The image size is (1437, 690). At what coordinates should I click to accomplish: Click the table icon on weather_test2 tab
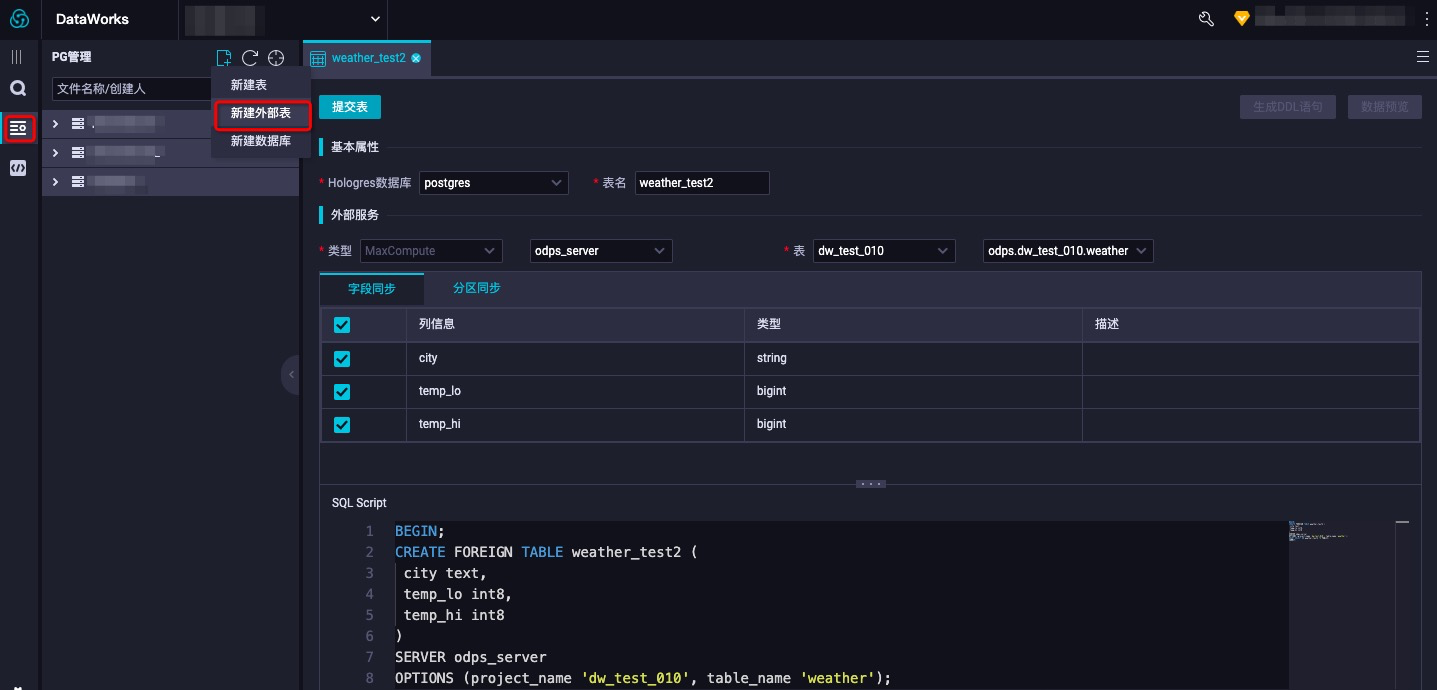318,58
